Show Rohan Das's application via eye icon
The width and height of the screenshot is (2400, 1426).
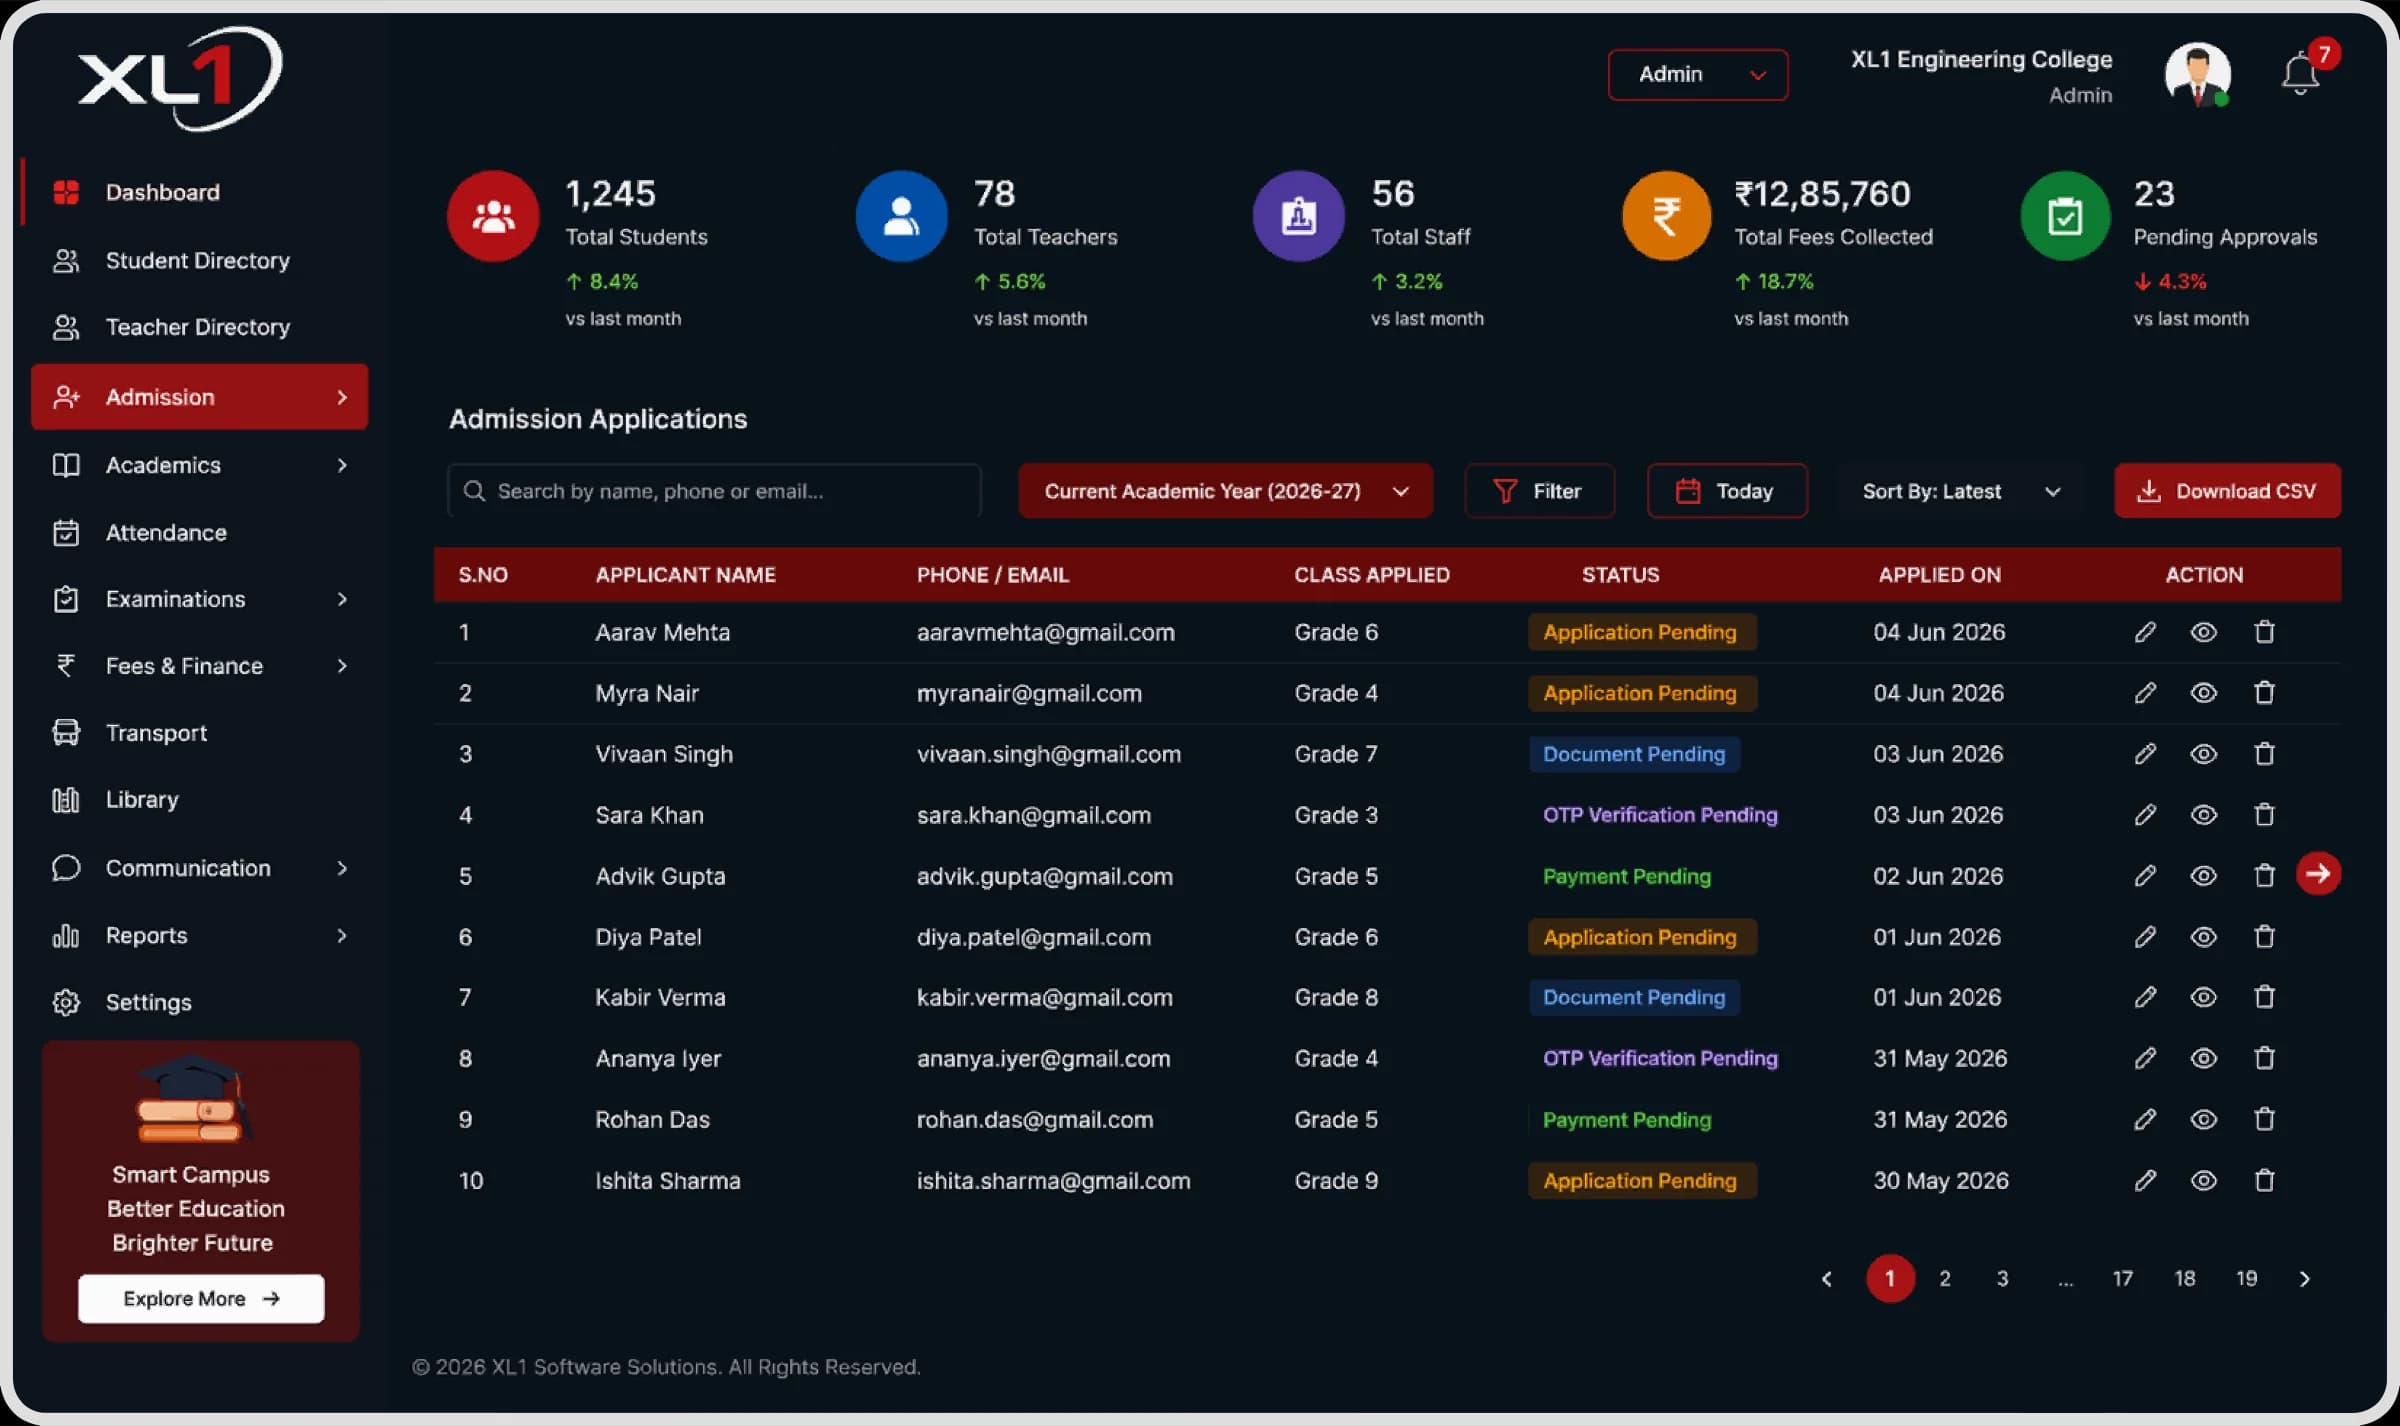tap(2204, 1119)
